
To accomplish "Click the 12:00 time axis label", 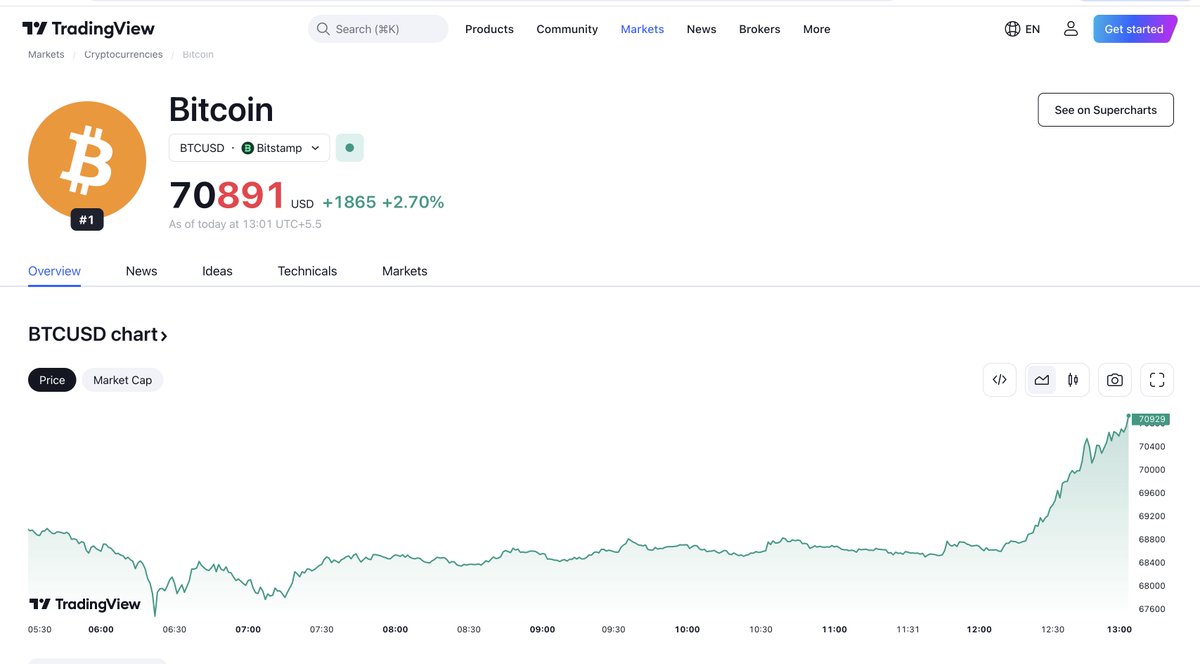I will pos(979,629).
